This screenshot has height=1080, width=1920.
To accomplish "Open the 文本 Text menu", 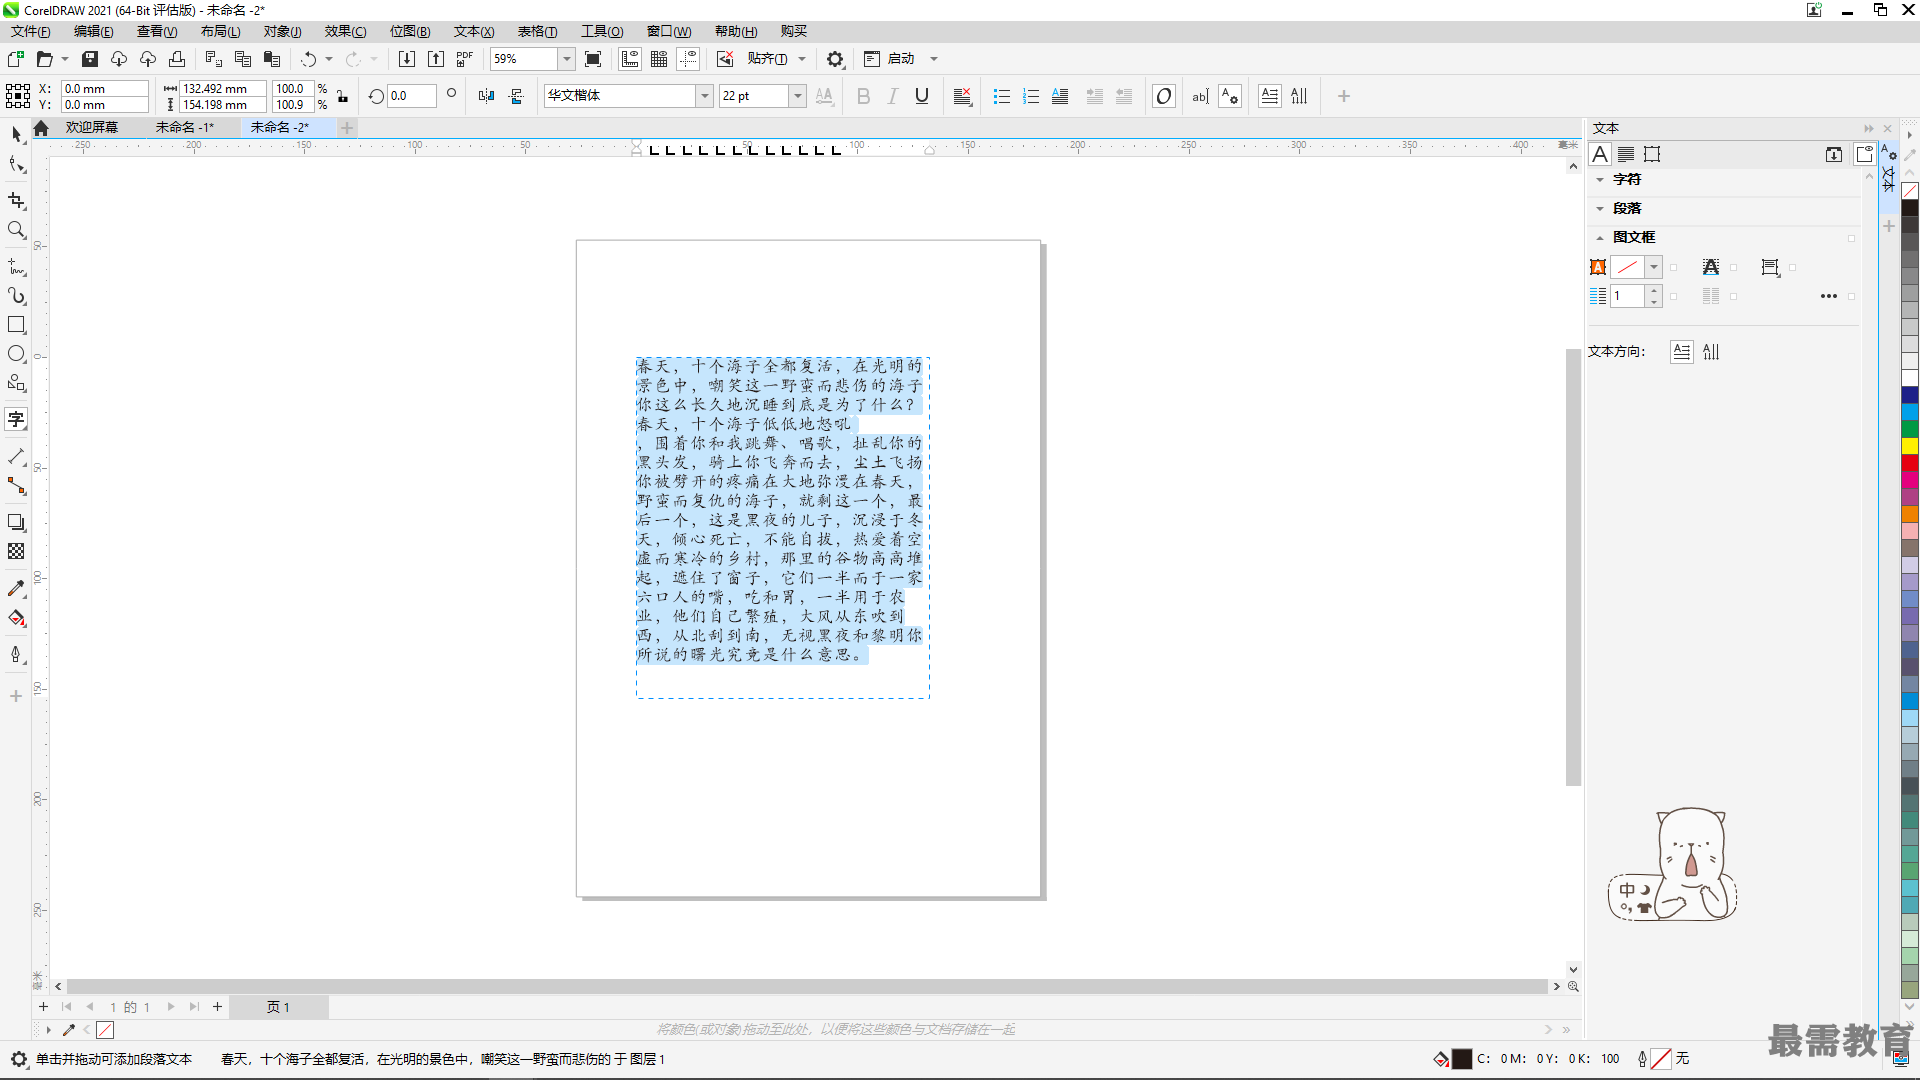I will (474, 31).
